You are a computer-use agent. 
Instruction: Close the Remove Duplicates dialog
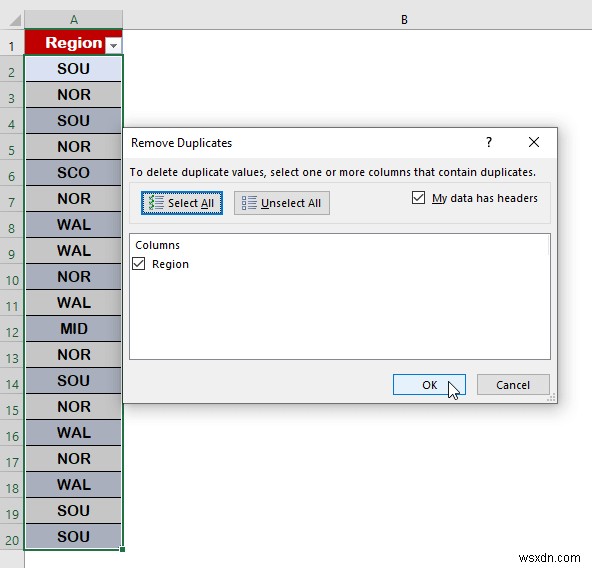(534, 142)
